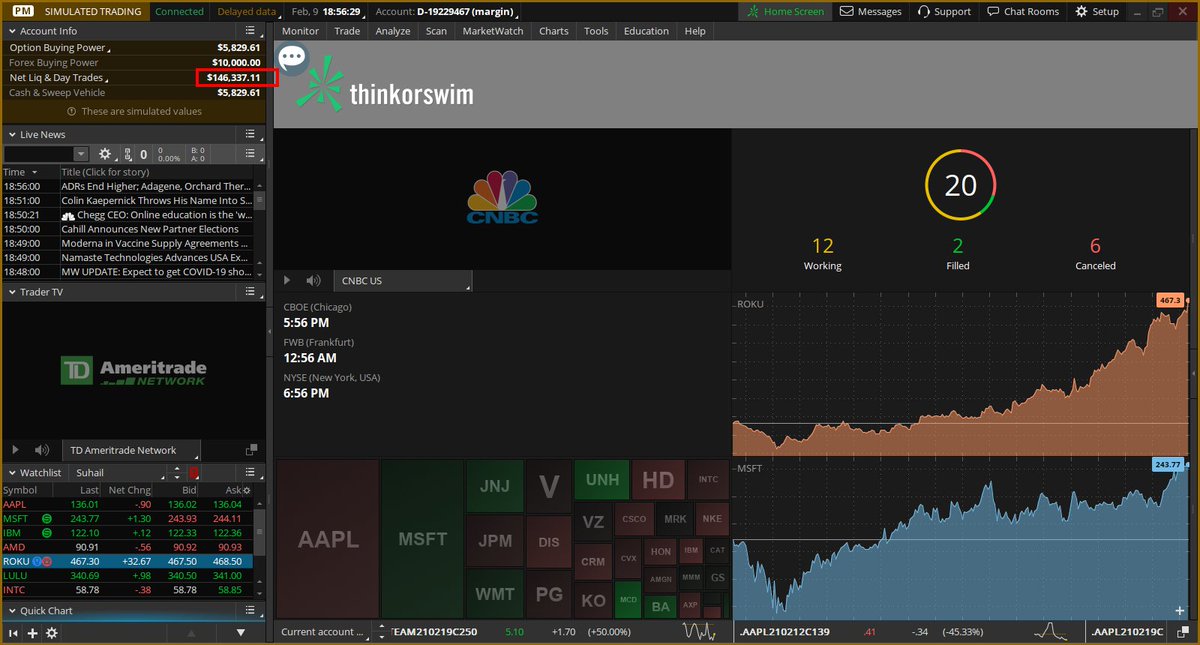Open Trader TV panel menu icon

point(251,292)
